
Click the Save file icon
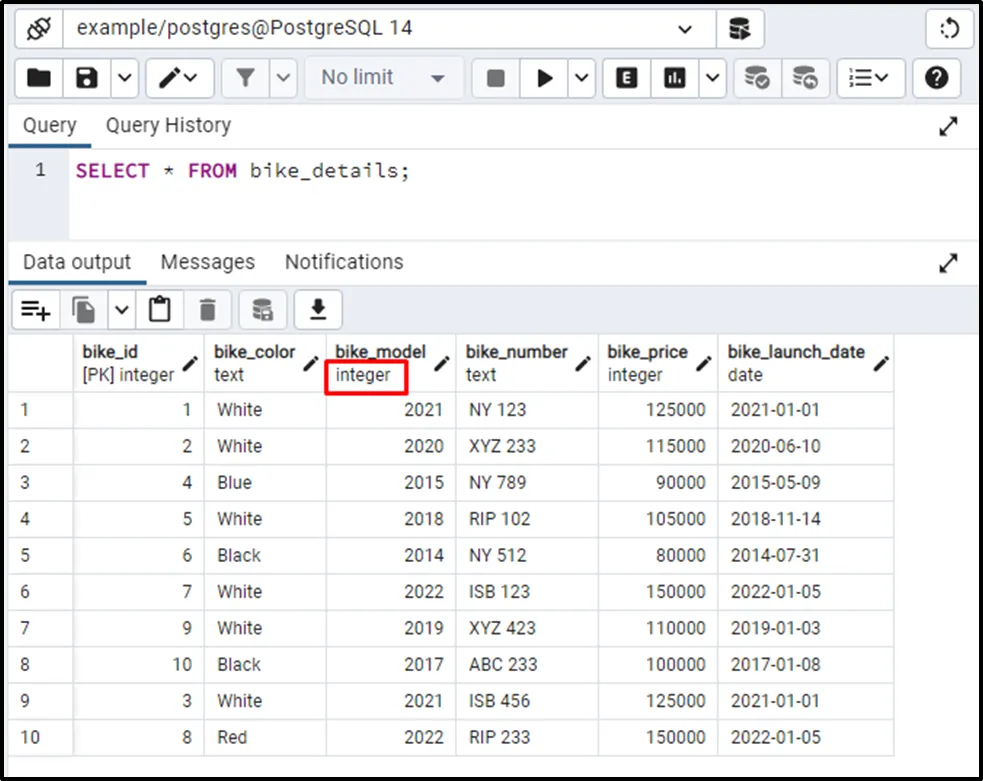[87, 78]
